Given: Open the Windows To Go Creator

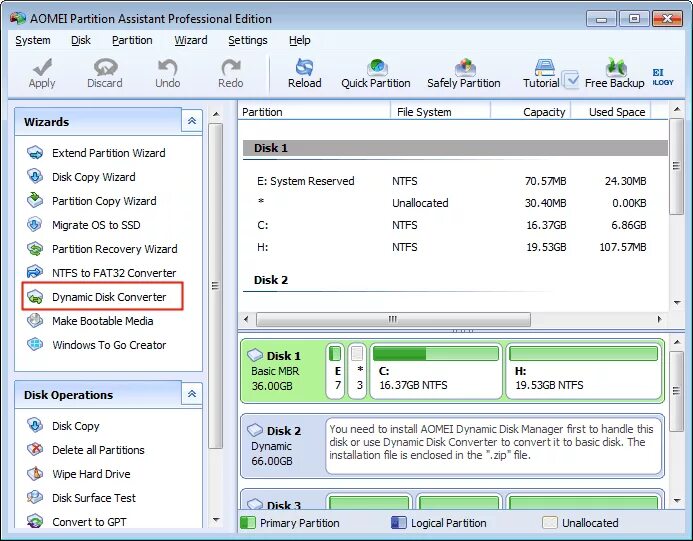Looking at the screenshot, I should 109,345.
